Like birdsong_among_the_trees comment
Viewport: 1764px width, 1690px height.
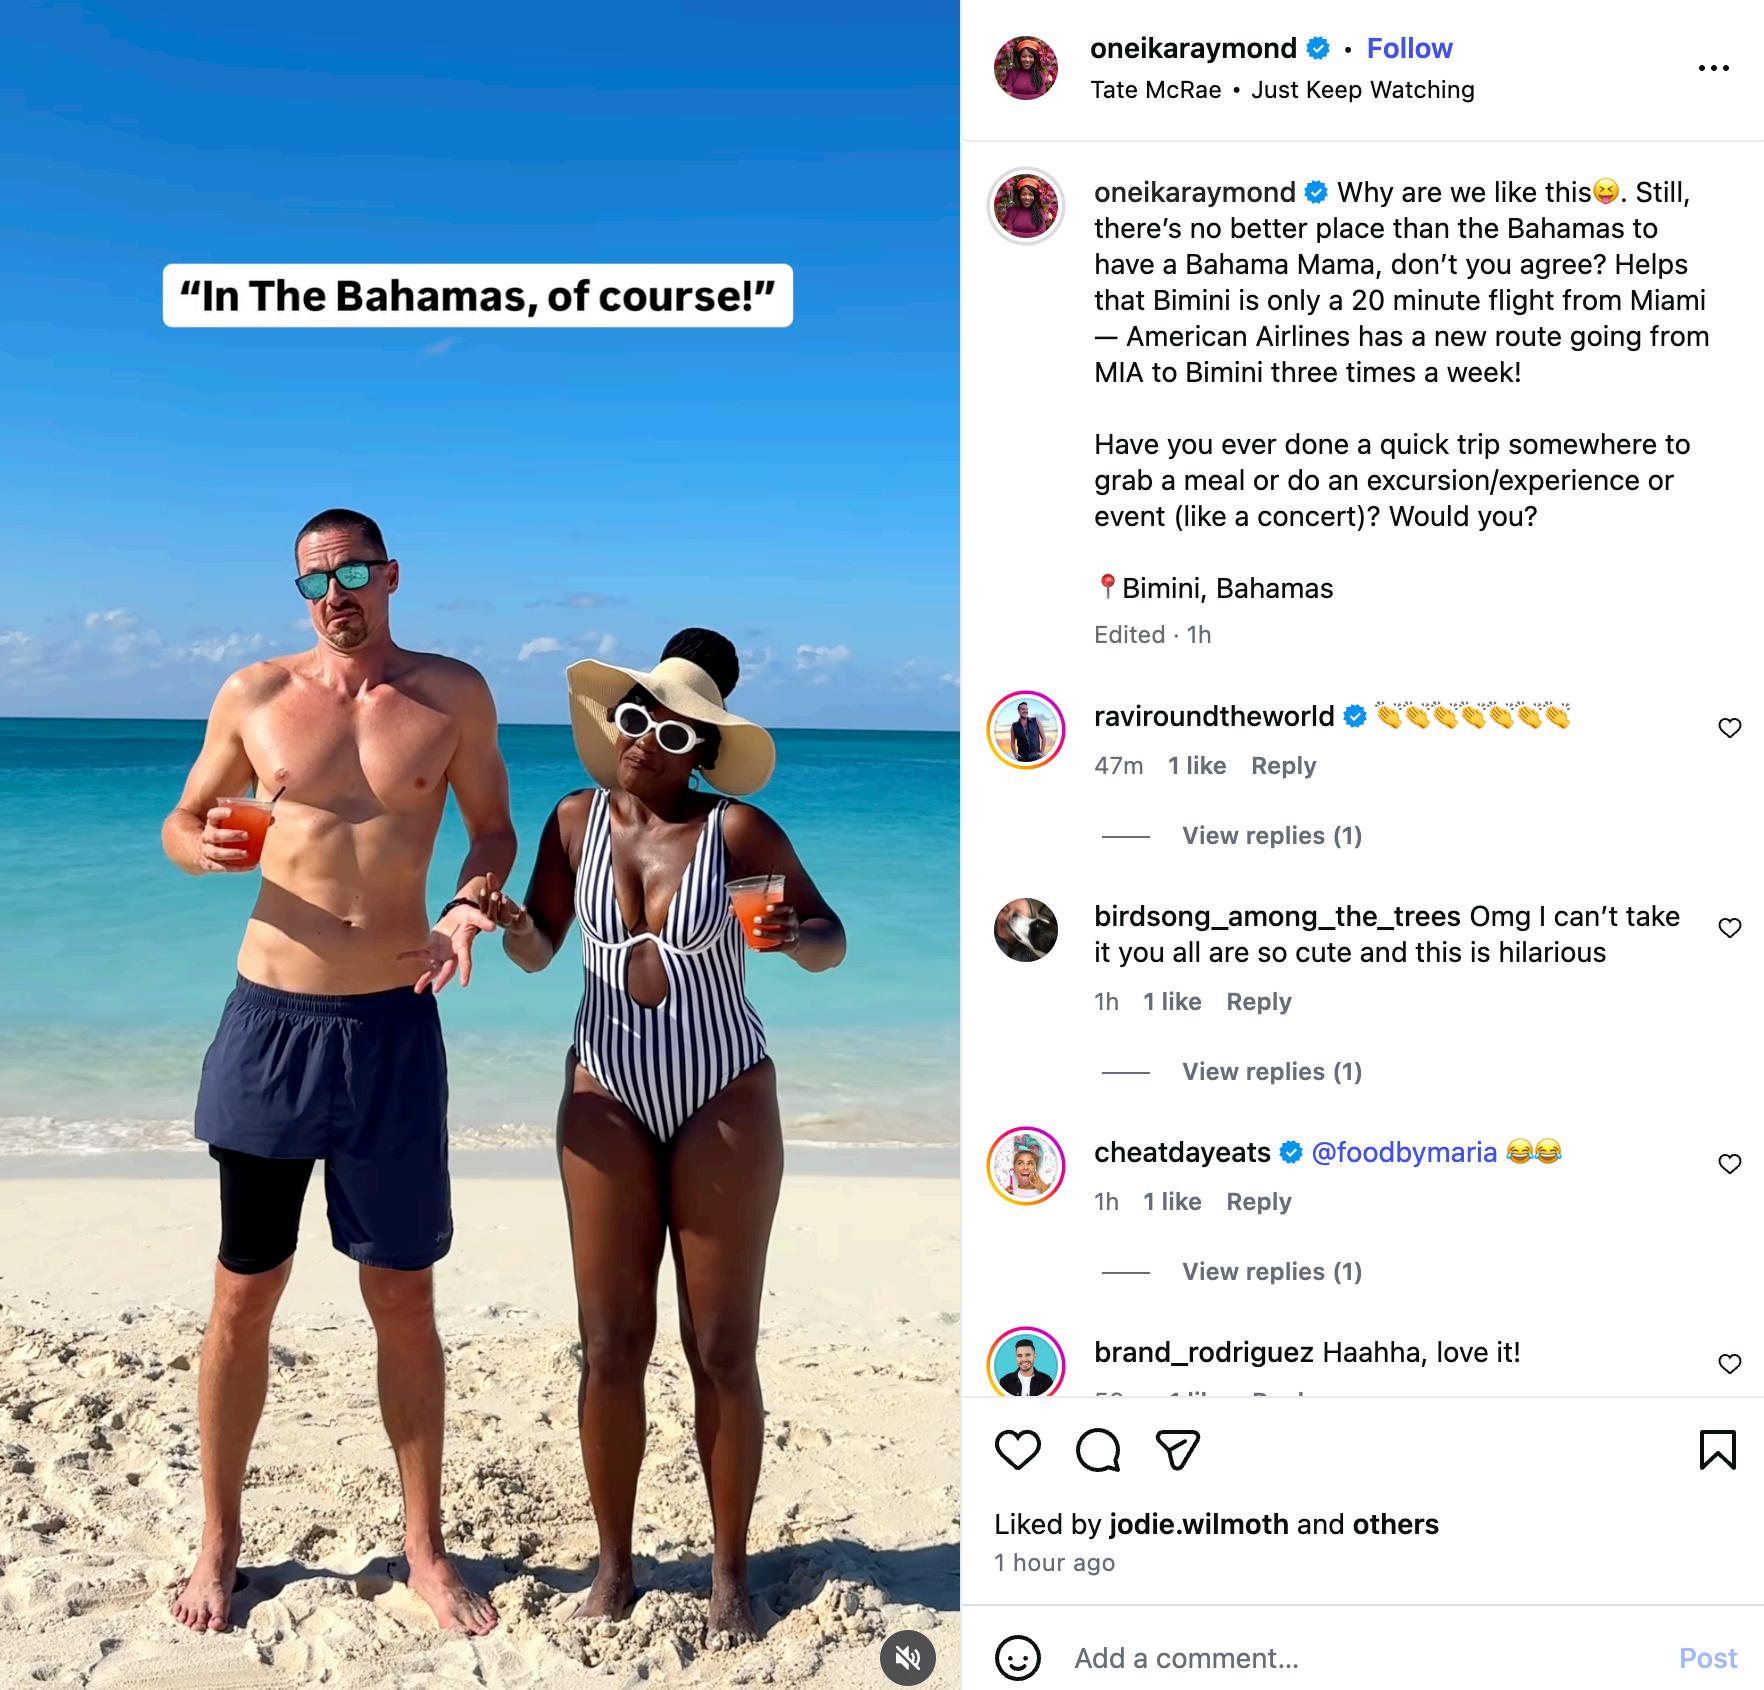1730,928
